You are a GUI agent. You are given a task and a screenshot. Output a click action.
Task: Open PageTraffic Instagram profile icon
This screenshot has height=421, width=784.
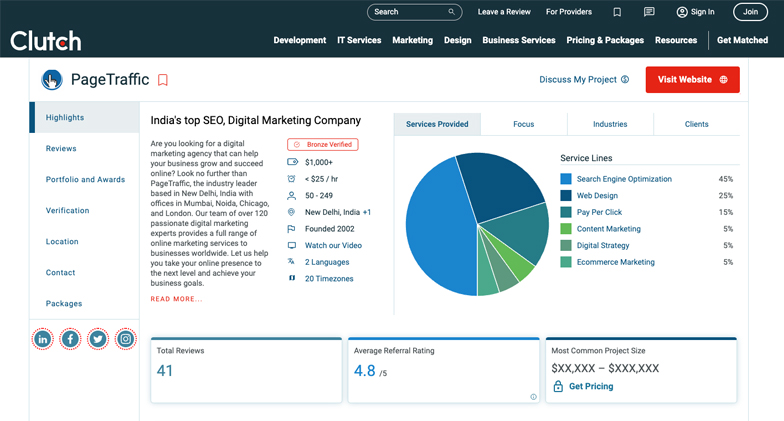pos(126,340)
